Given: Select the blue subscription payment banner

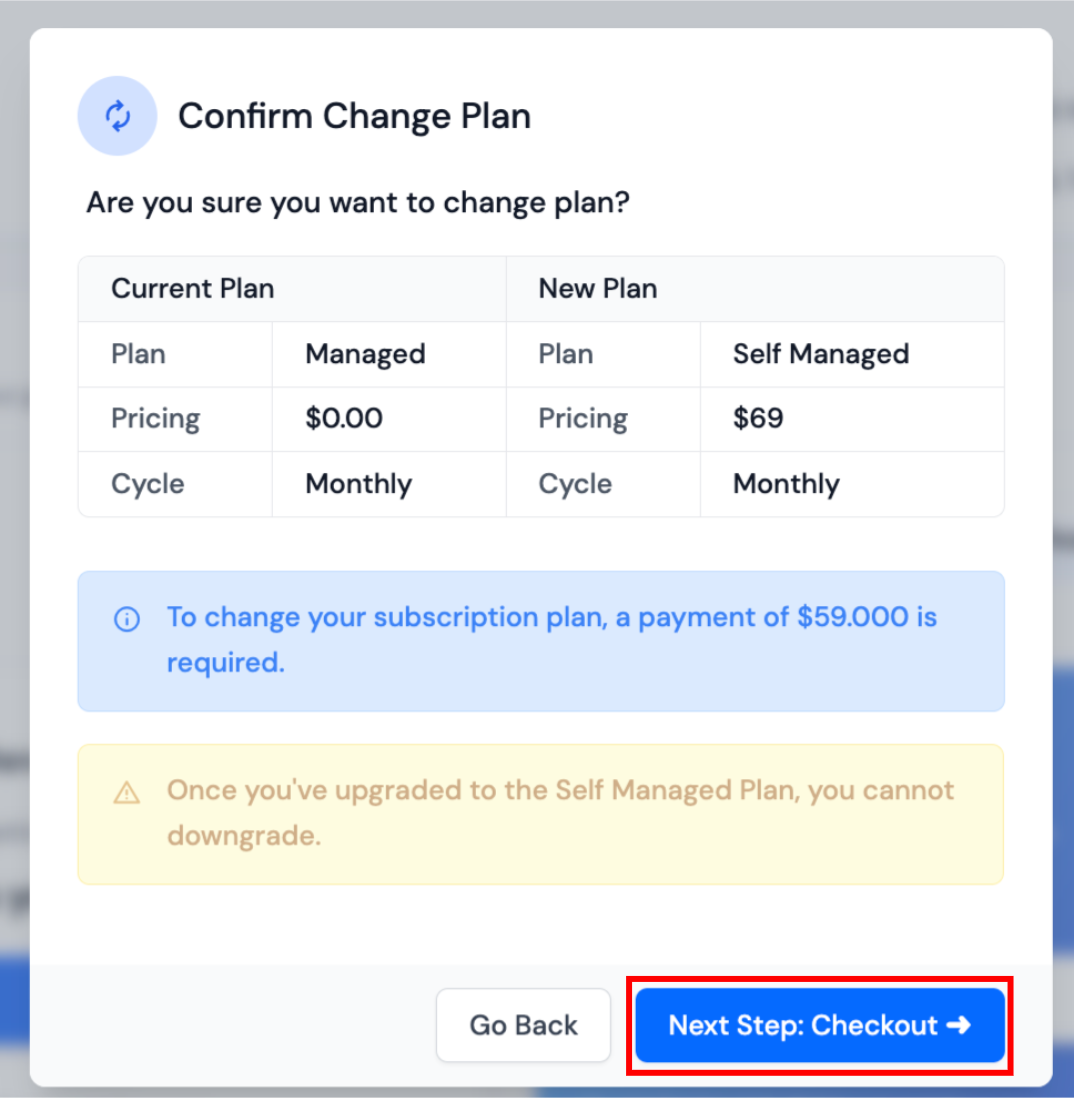Looking at the screenshot, I should point(542,640).
